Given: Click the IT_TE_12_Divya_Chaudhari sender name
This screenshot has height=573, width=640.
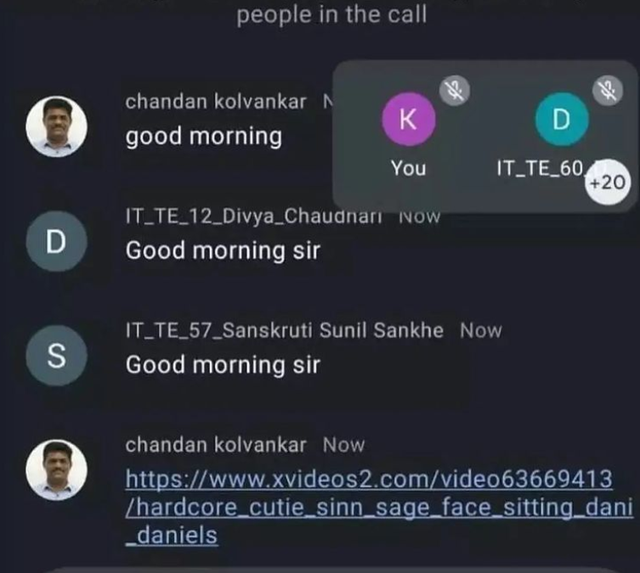Looking at the screenshot, I should [x=254, y=216].
